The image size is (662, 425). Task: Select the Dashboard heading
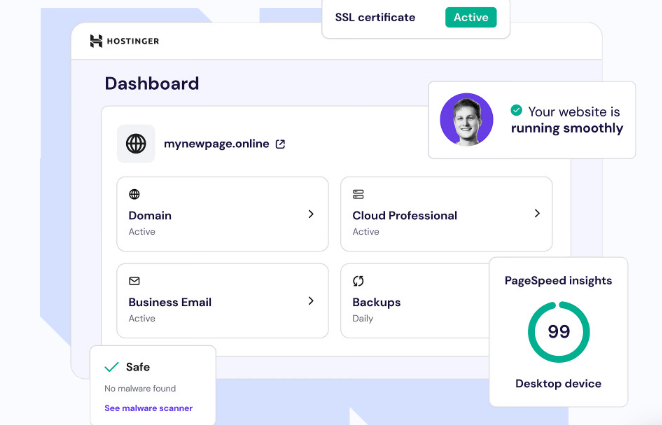tap(152, 84)
